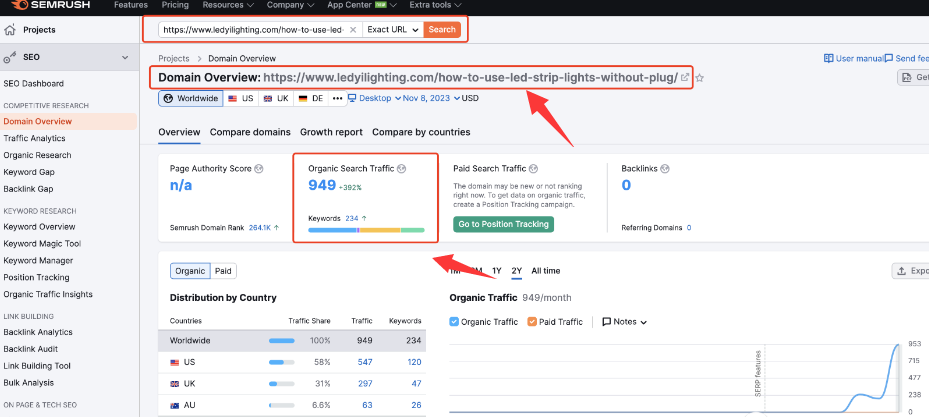929x417 pixels.
Task: Open Site Bulk Analysis in sidebar
Action: (28, 383)
